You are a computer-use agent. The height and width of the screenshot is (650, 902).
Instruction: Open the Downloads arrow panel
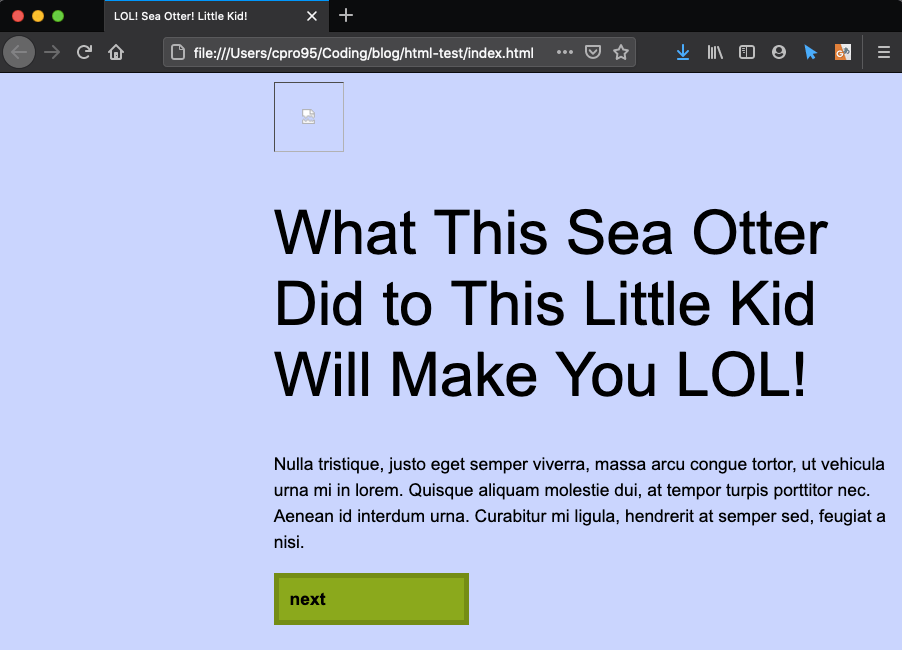coord(683,52)
